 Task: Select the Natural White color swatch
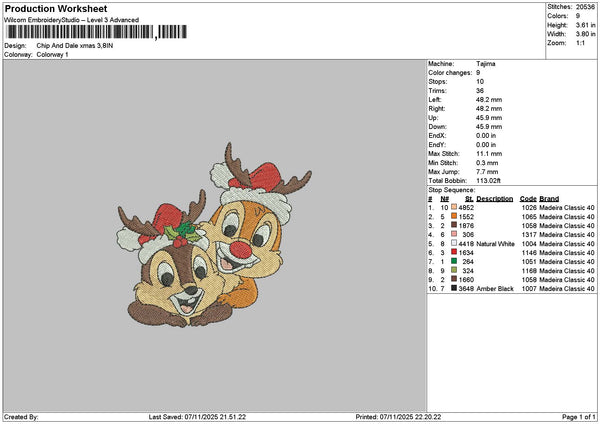point(454,244)
